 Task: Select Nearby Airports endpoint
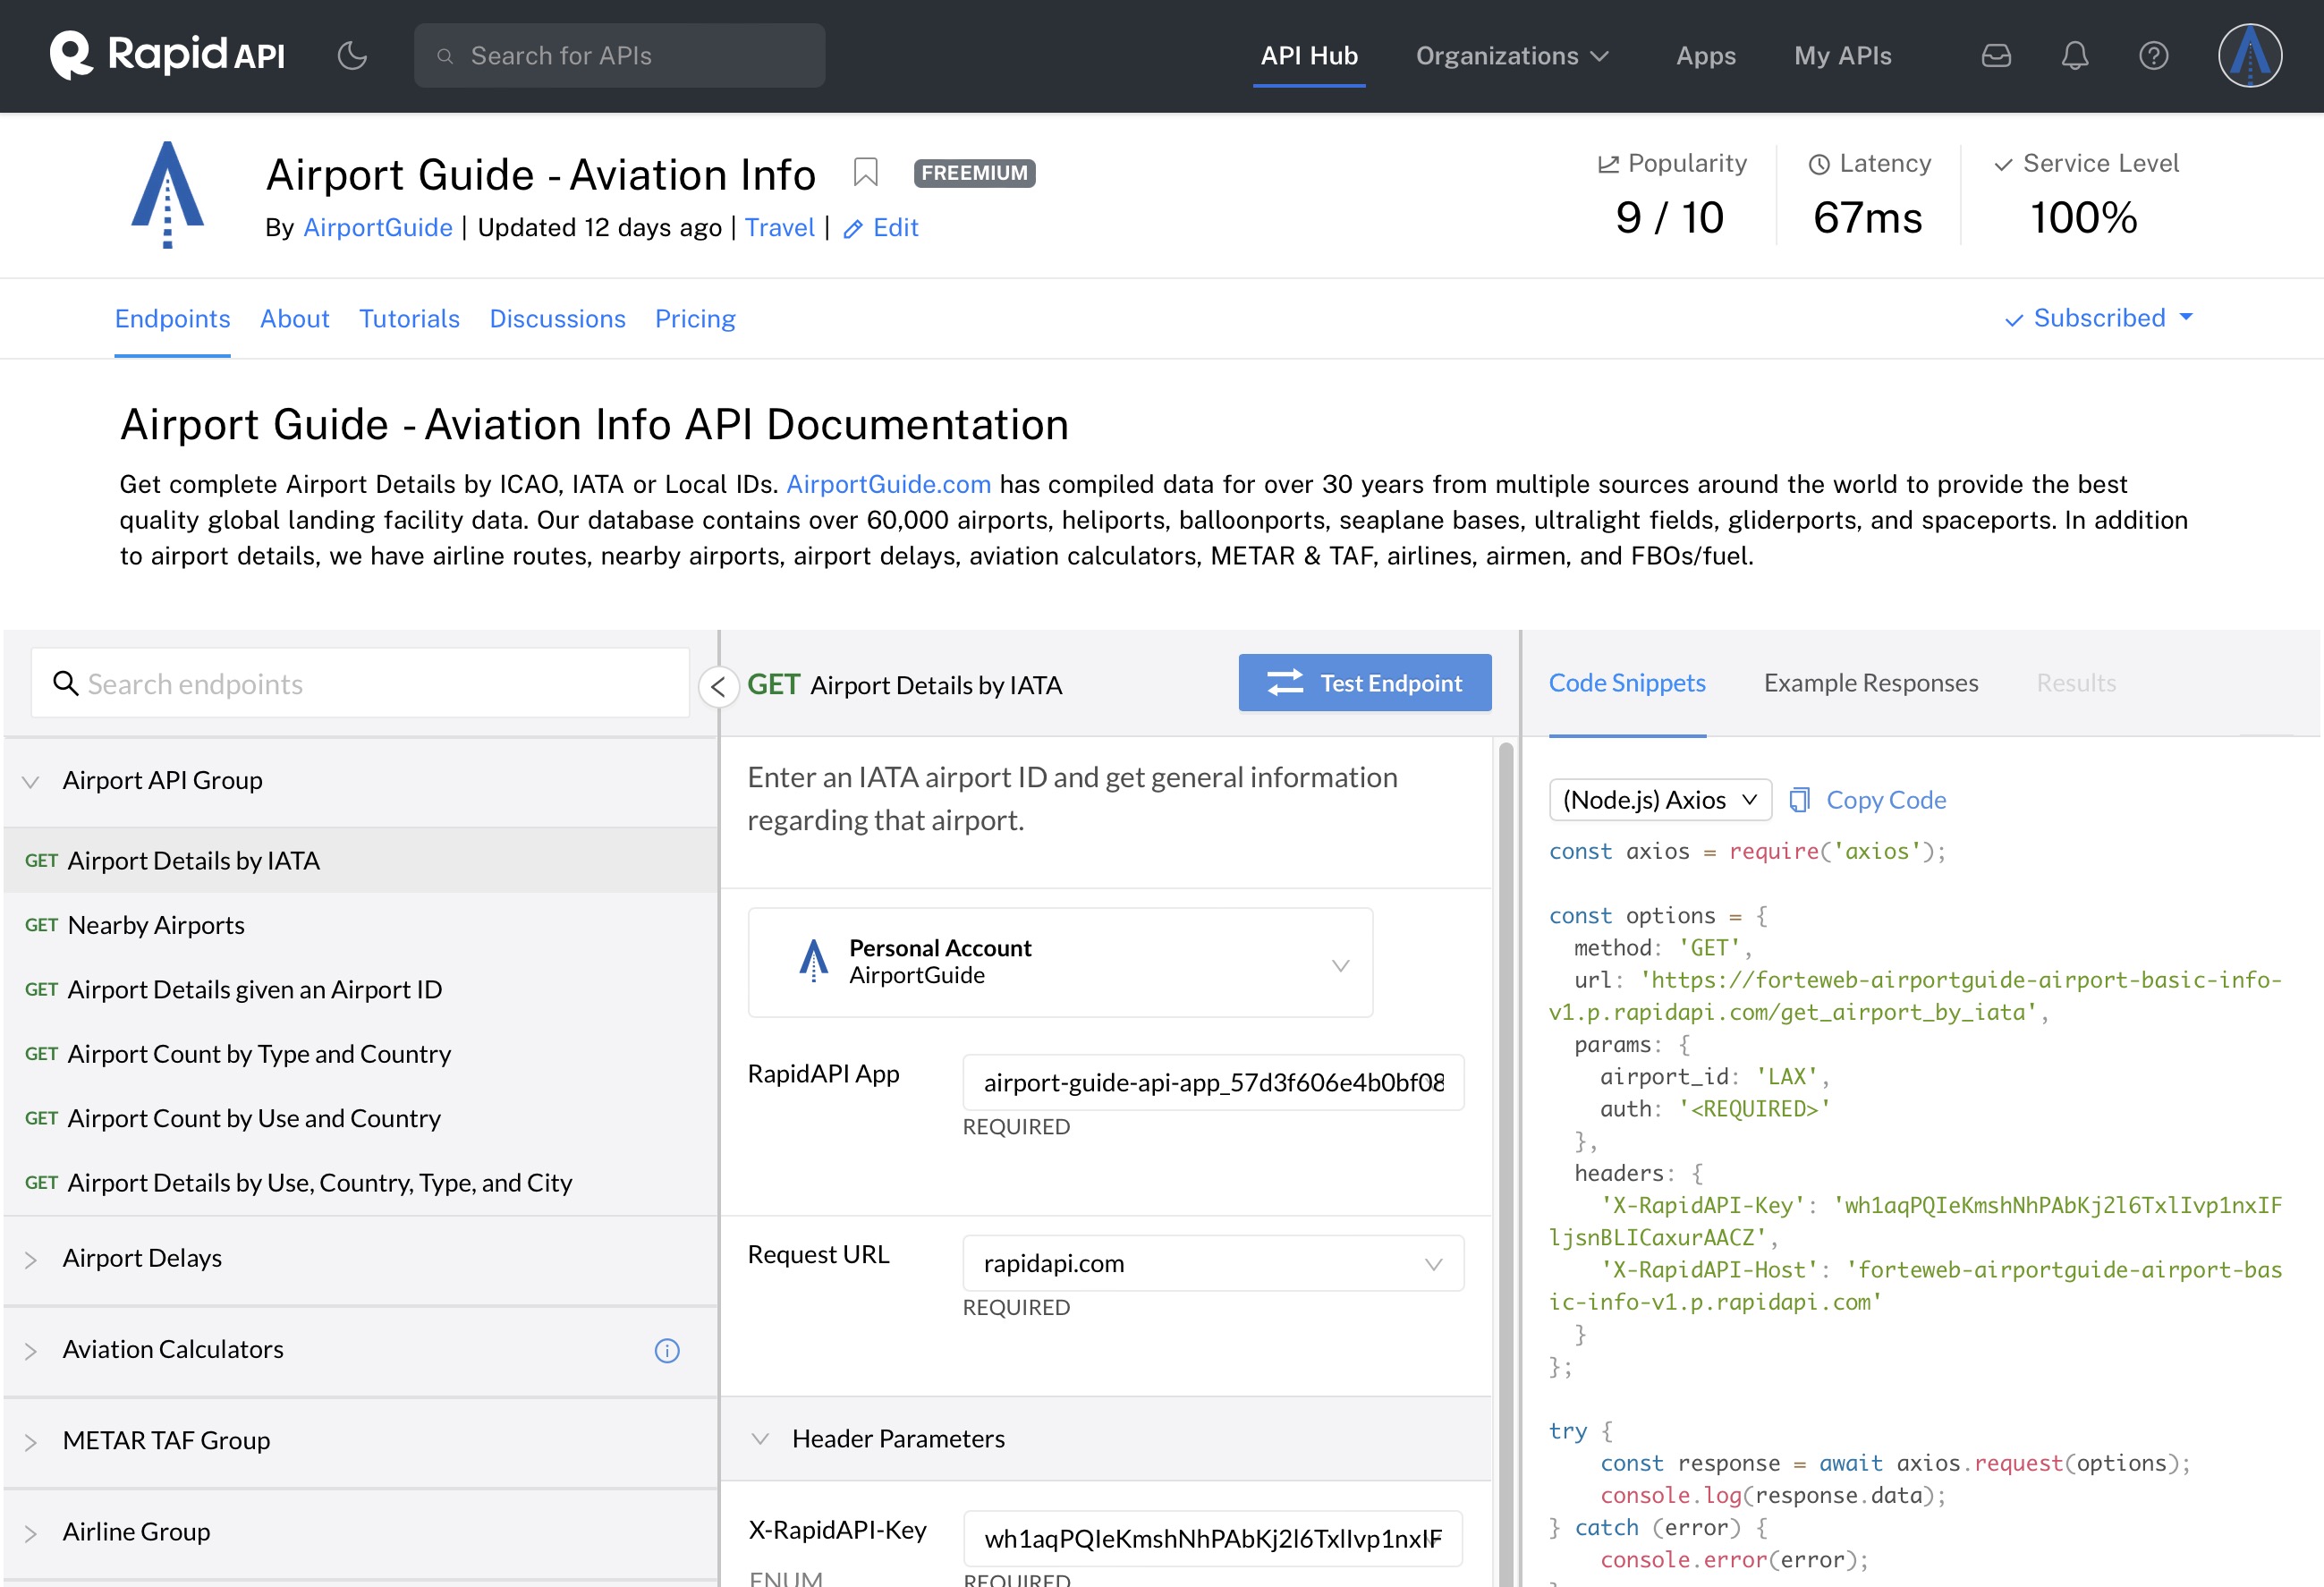pos(156,925)
